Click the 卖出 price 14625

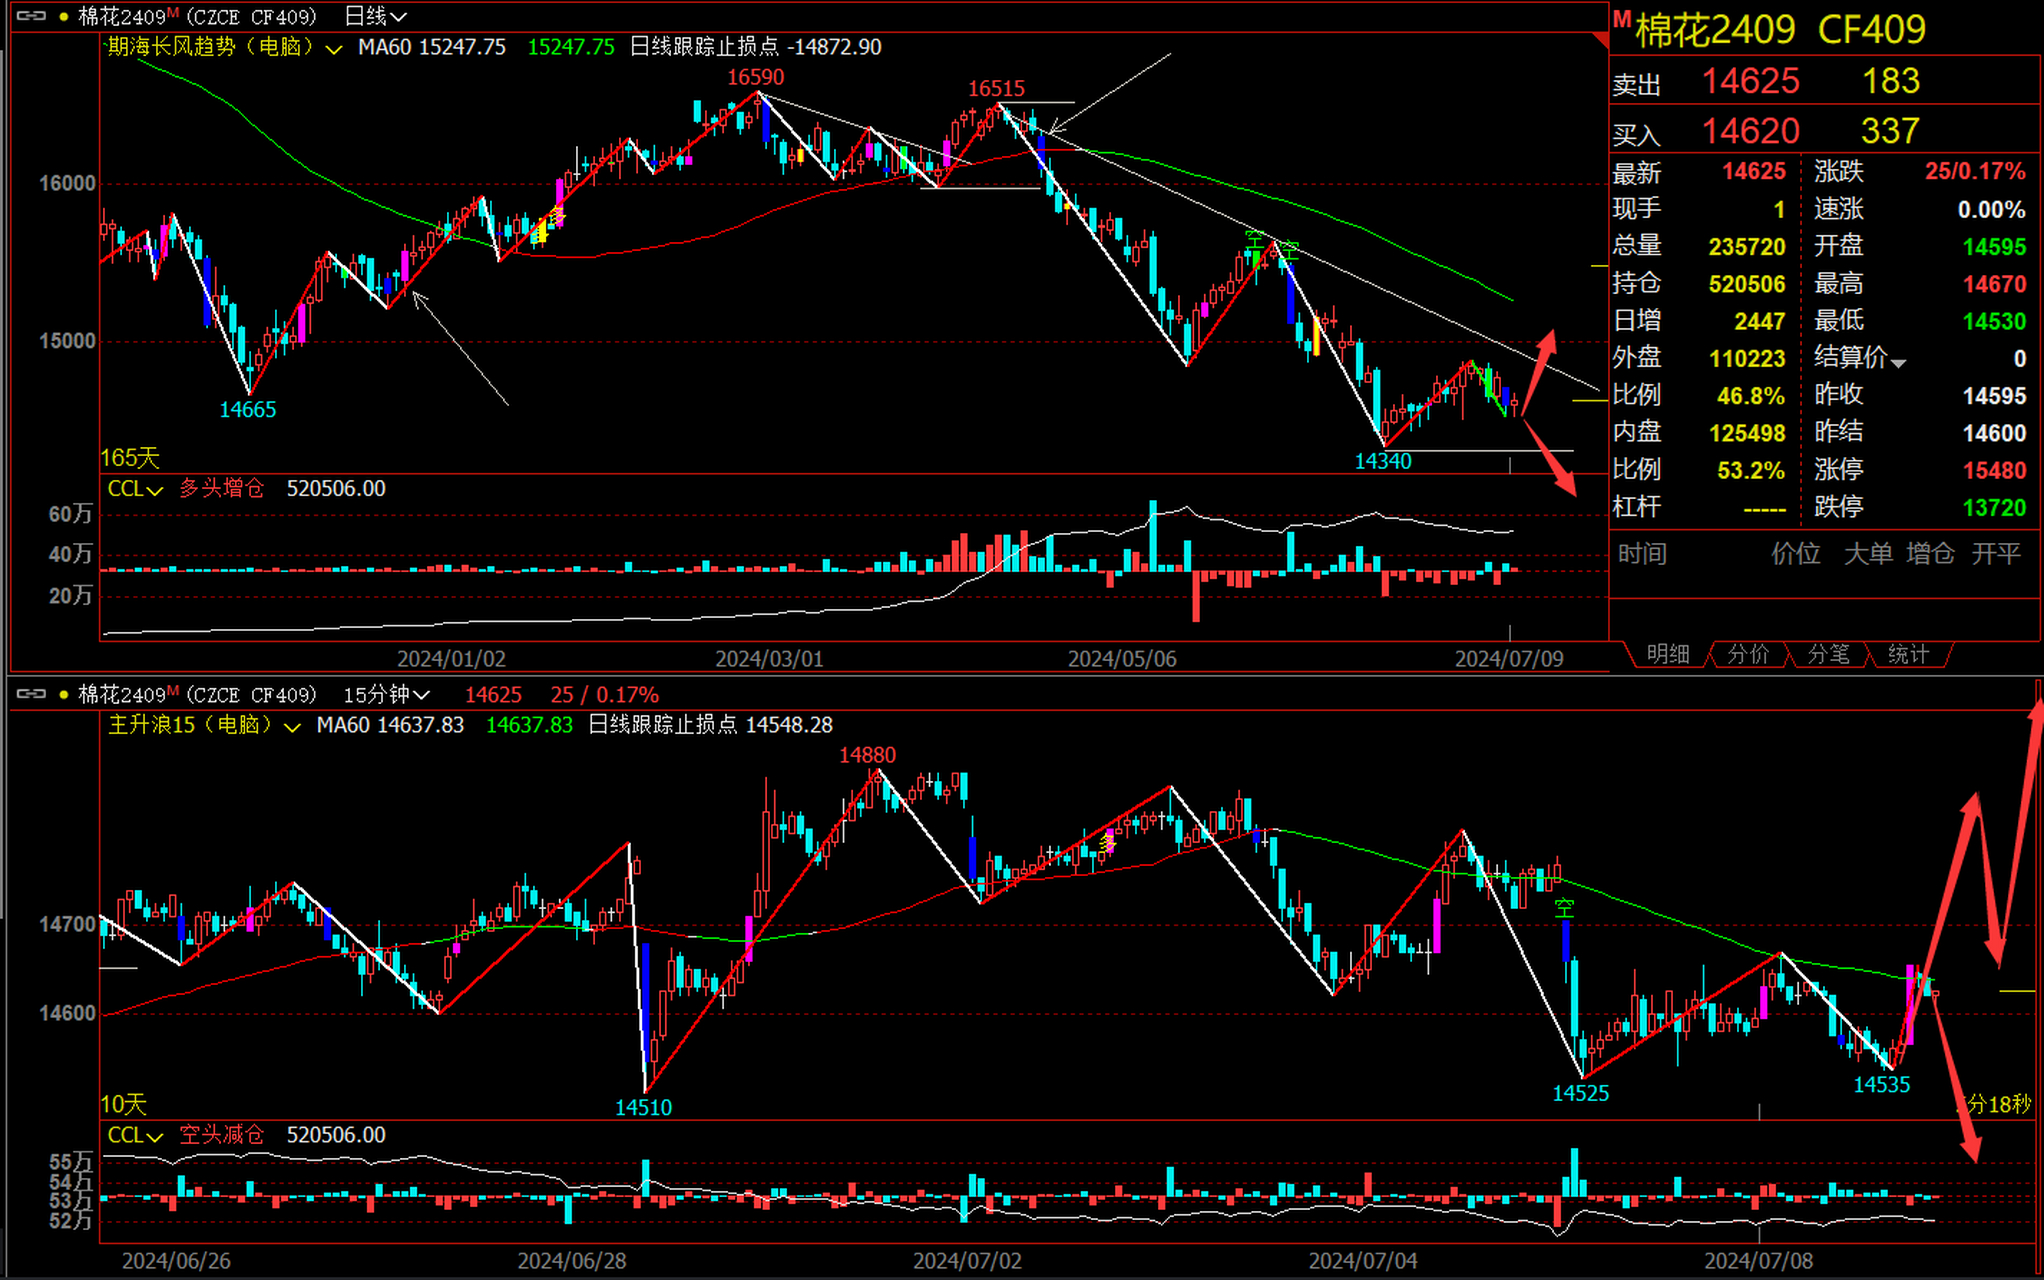[1750, 81]
